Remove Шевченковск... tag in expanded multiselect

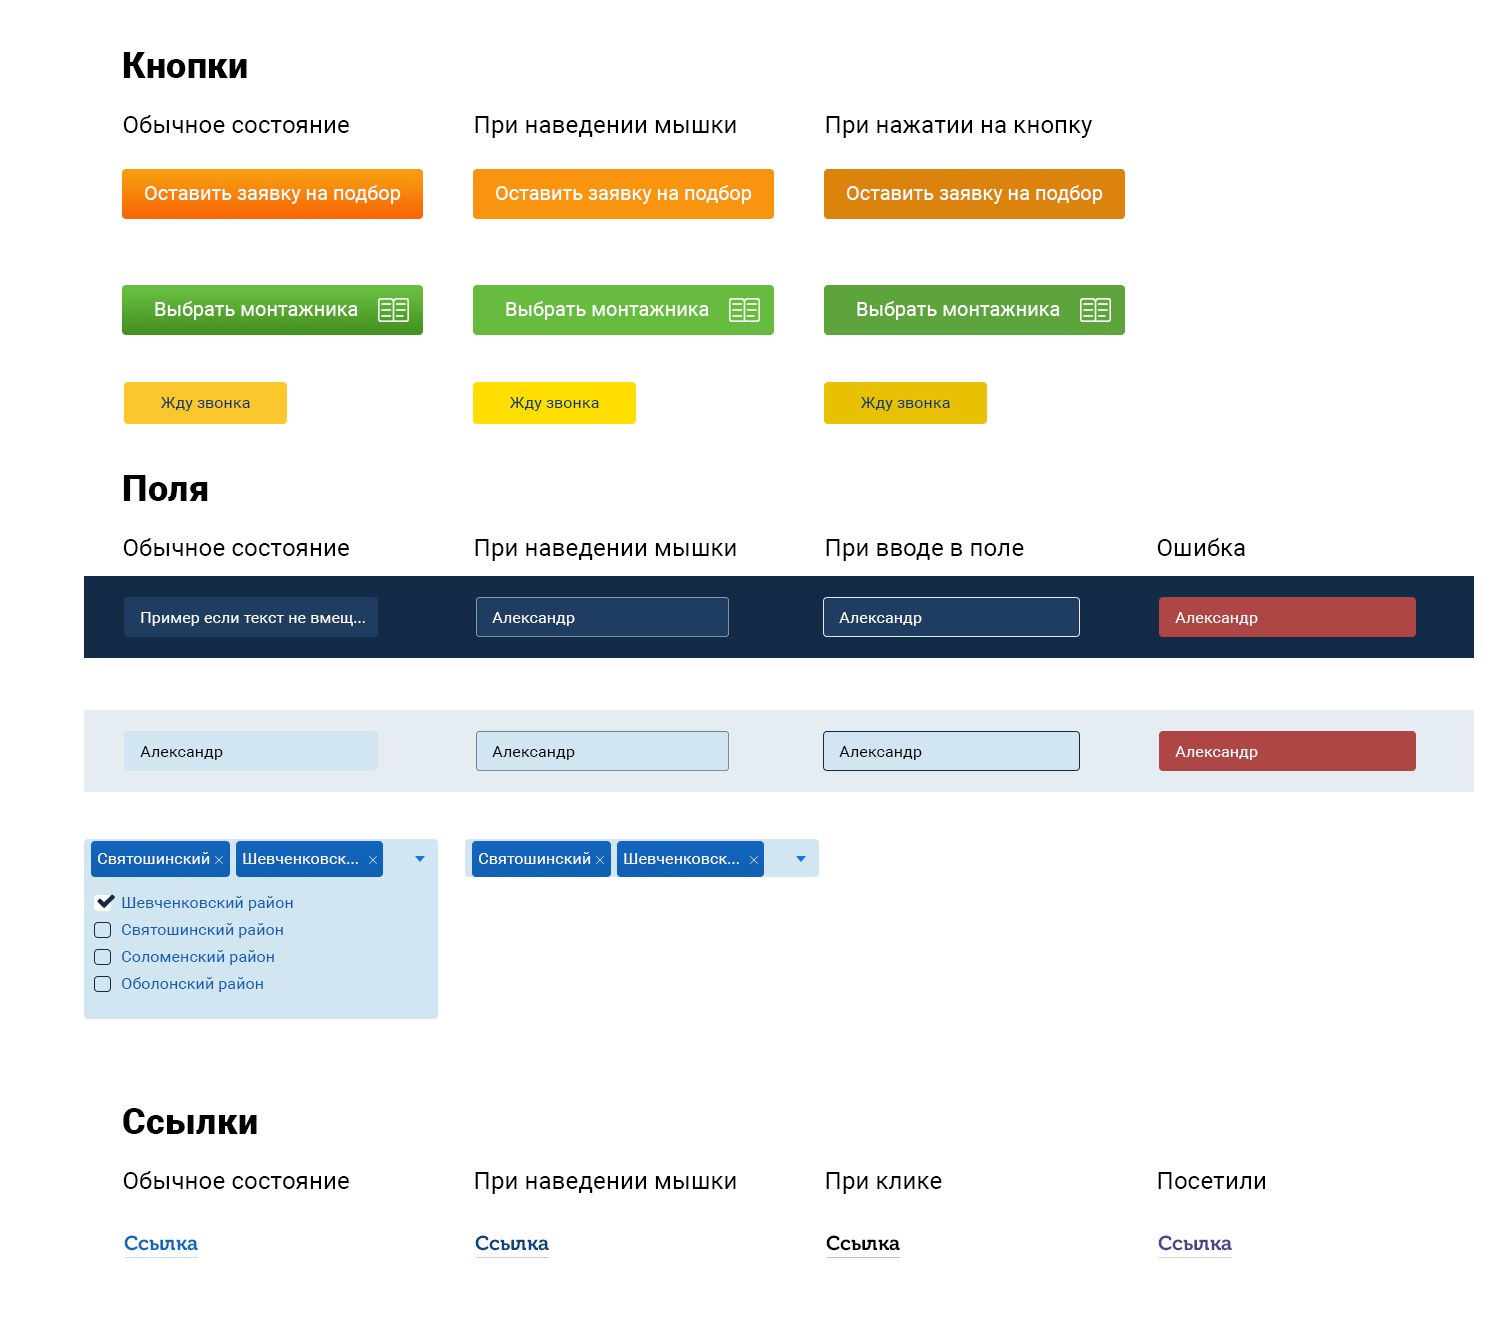(x=373, y=860)
